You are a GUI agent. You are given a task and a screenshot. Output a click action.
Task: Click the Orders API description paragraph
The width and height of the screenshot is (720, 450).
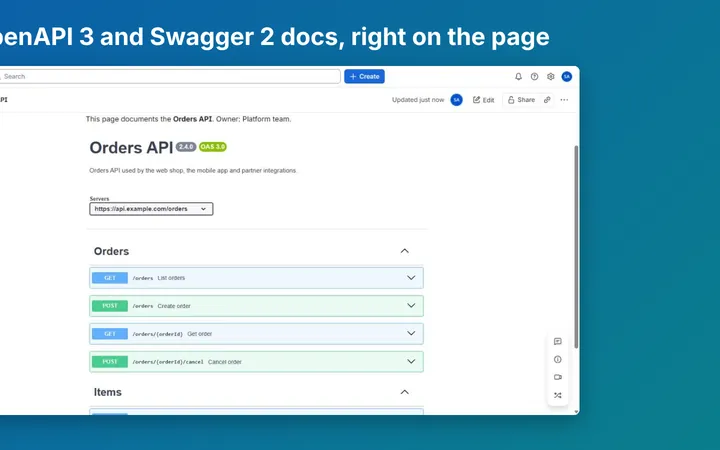[x=193, y=170]
